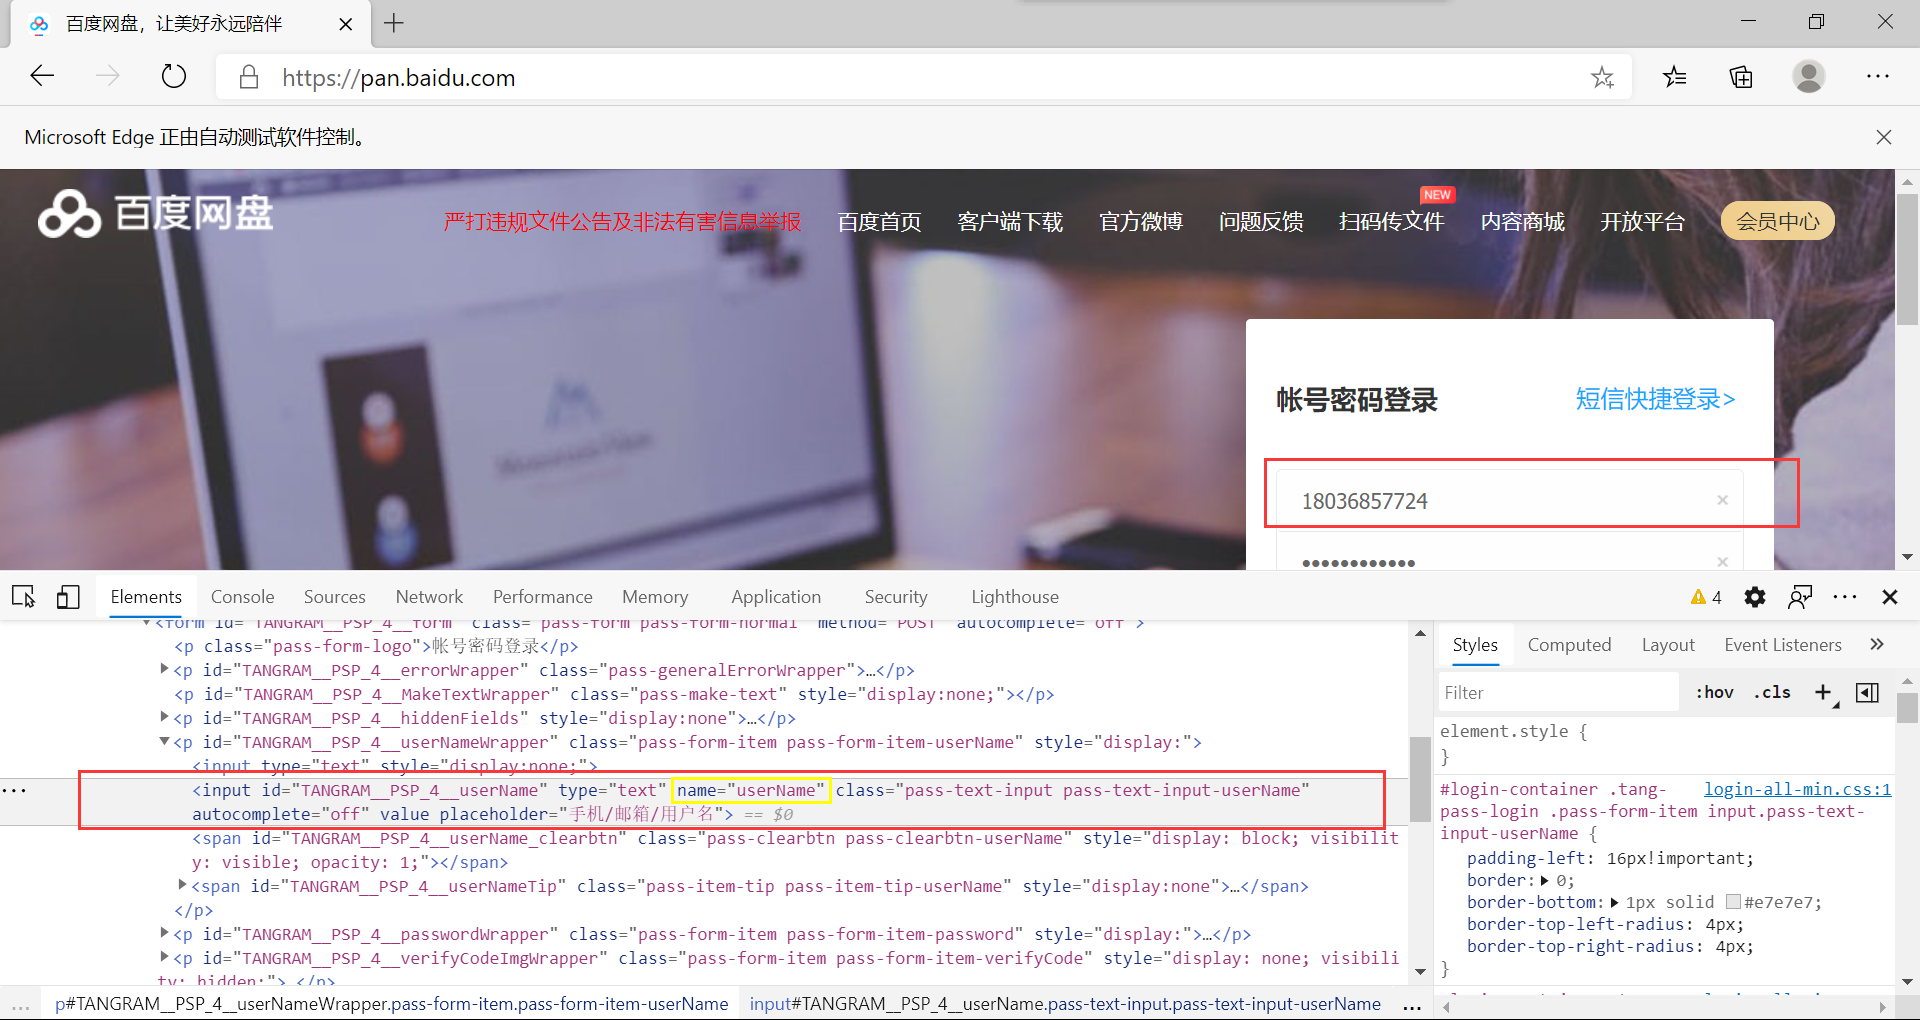This screenshot has height=1020, width=1920.
Task: Expand the verifyCodeImgWrapper p element
Action: click(165, 957)
